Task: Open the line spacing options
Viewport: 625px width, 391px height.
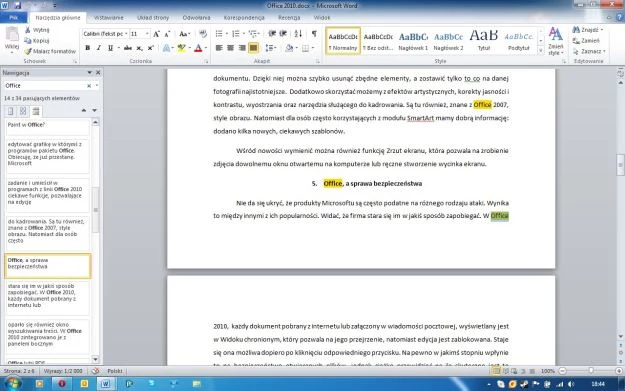Action: pyautogui.click(x=271, y=48)
